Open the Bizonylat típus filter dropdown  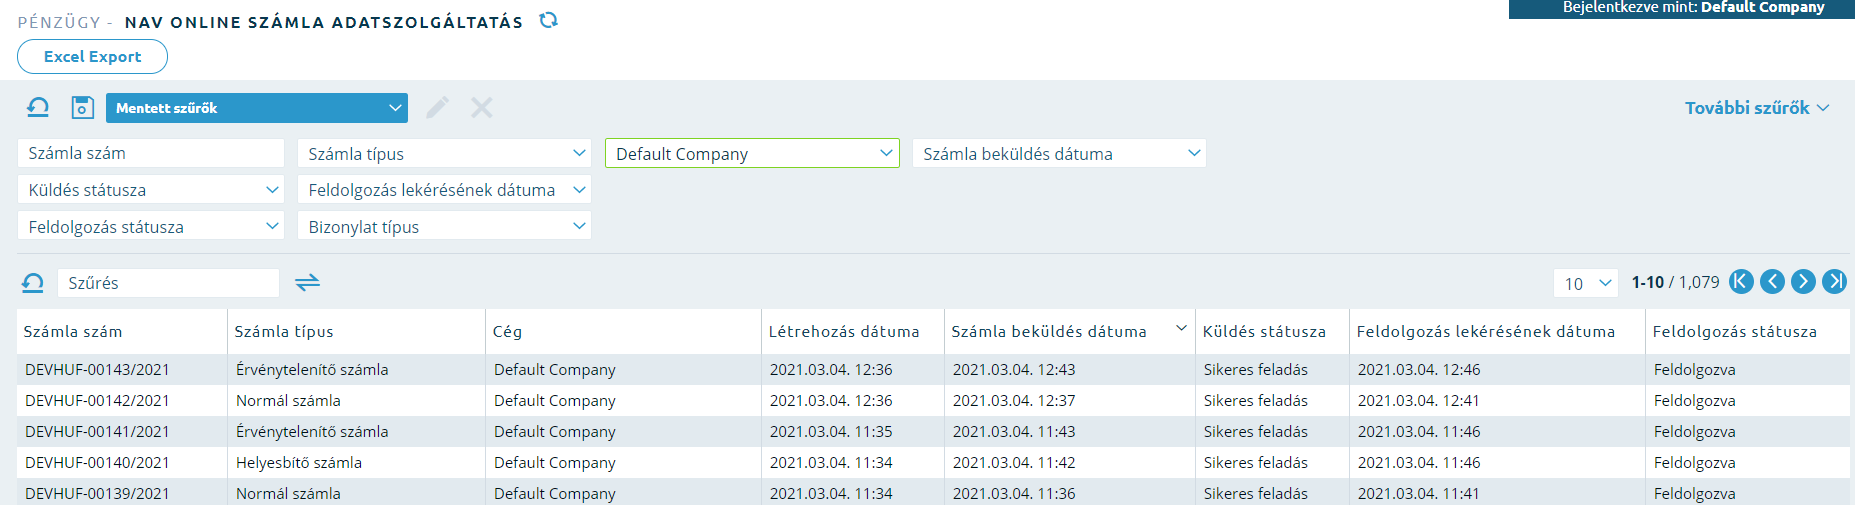point(444,226)
